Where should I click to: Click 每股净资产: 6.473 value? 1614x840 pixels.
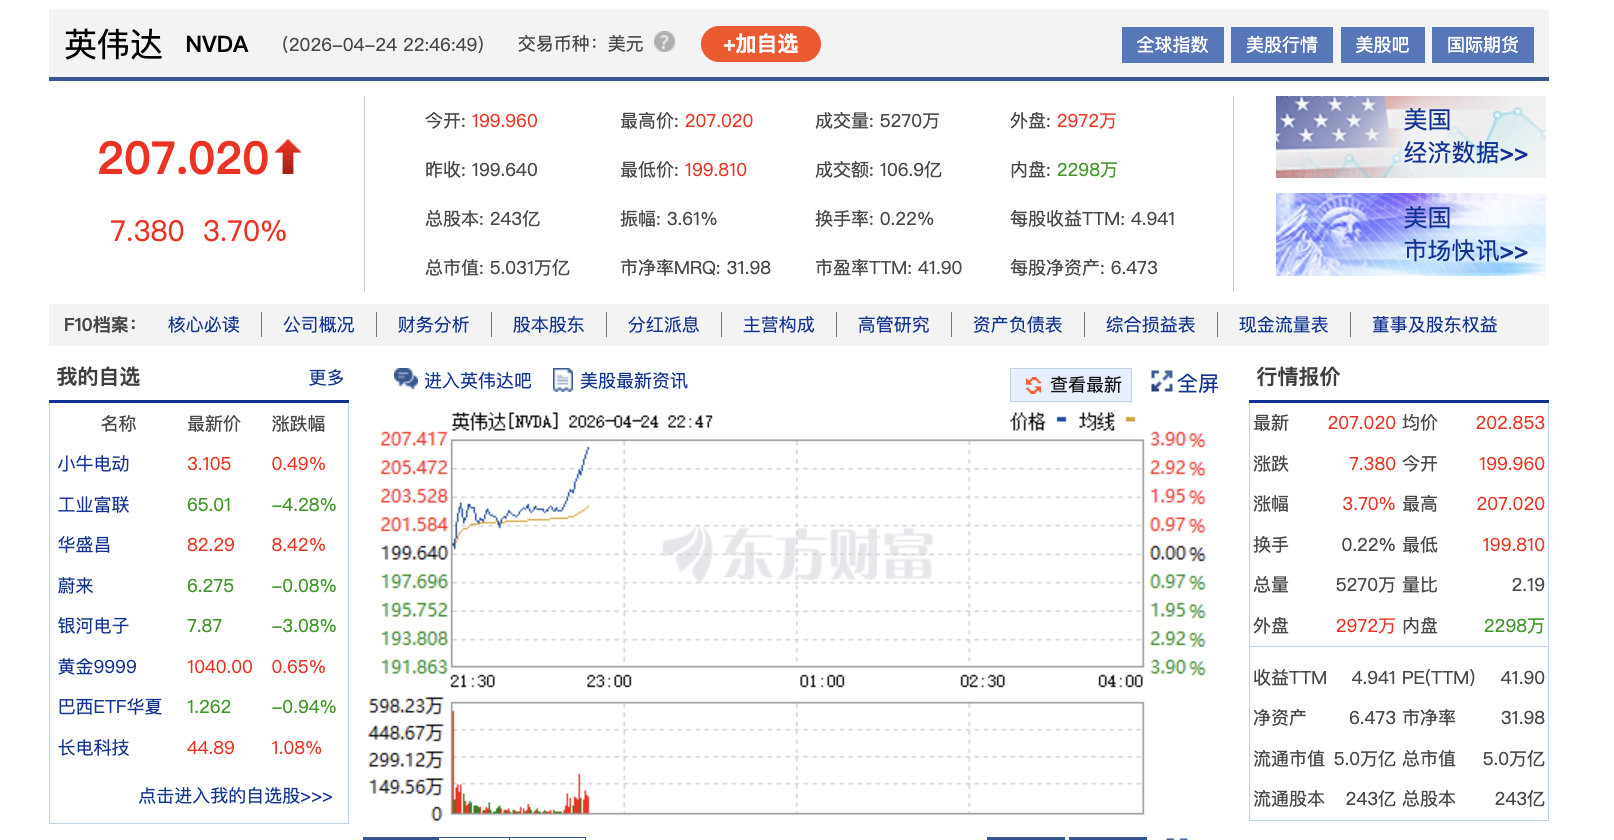pos(1084,268)
